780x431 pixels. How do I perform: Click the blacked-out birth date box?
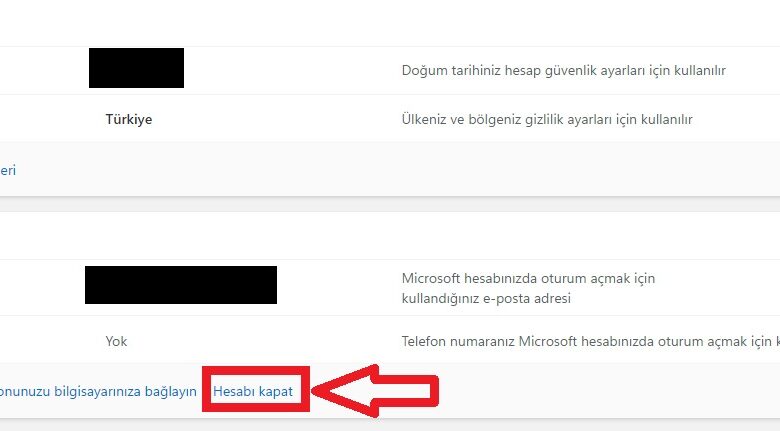coord(136,68)
